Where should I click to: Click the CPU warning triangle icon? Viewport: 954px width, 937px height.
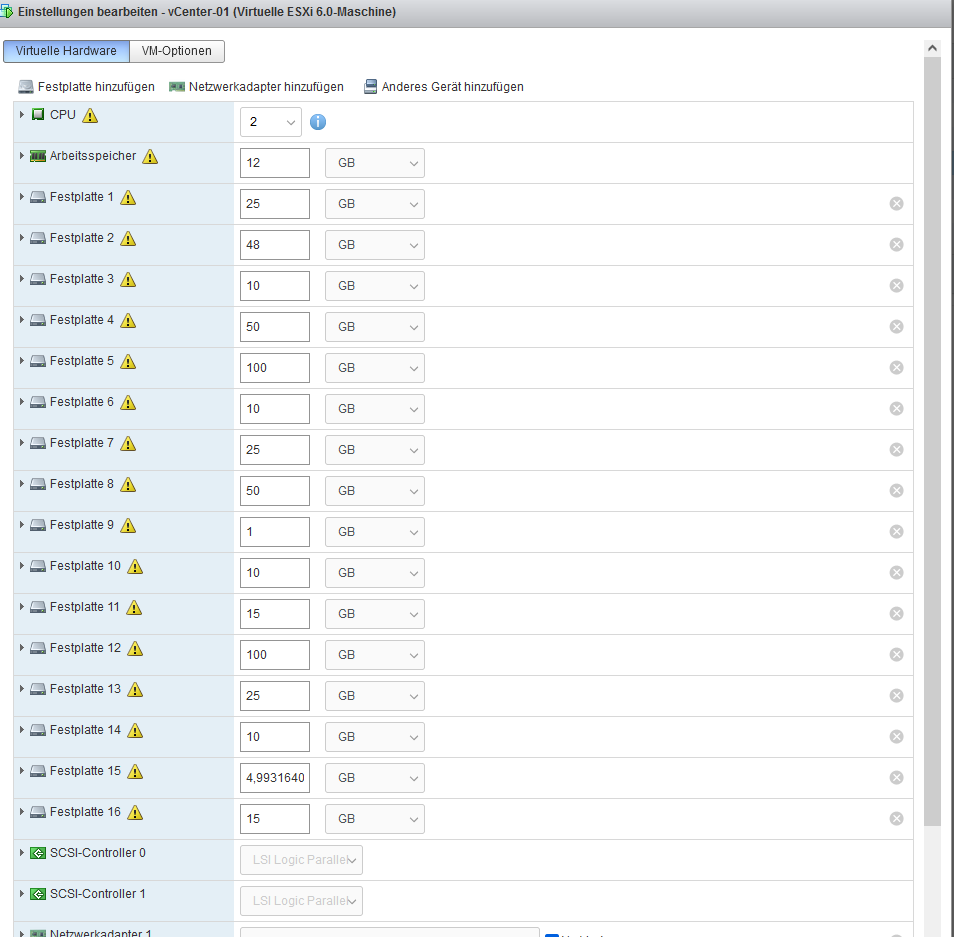(x=90, y=116)
